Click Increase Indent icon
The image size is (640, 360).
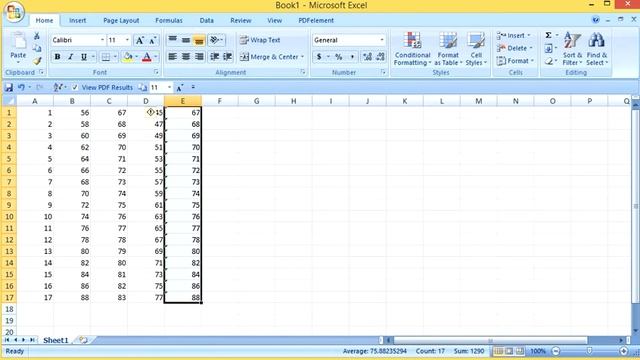[x=227, y=56]
